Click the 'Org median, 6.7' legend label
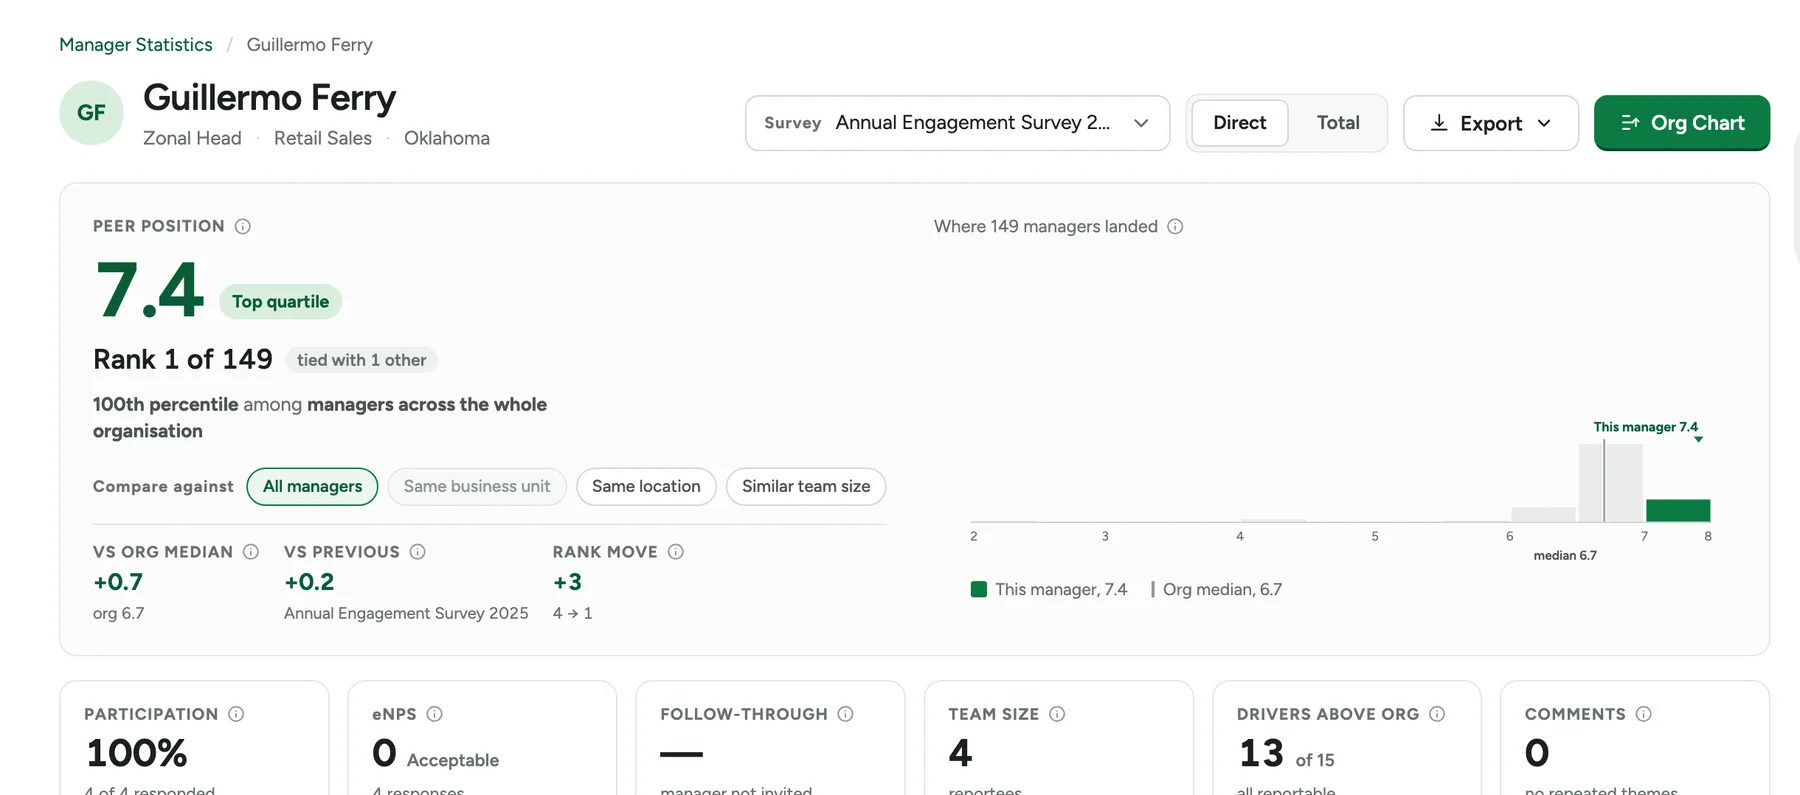The width and height of the screenshot is (1800, 795). [1222, 590]
